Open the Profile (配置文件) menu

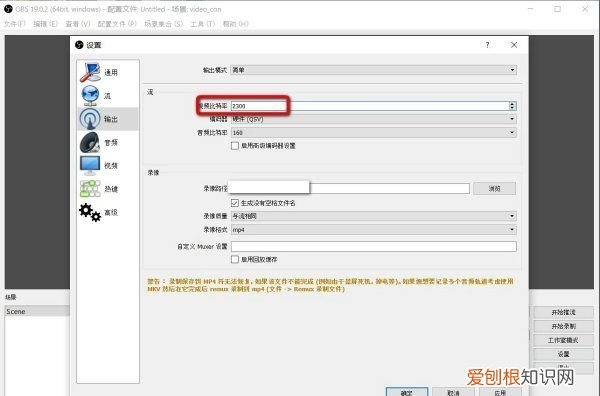(117, 24)
